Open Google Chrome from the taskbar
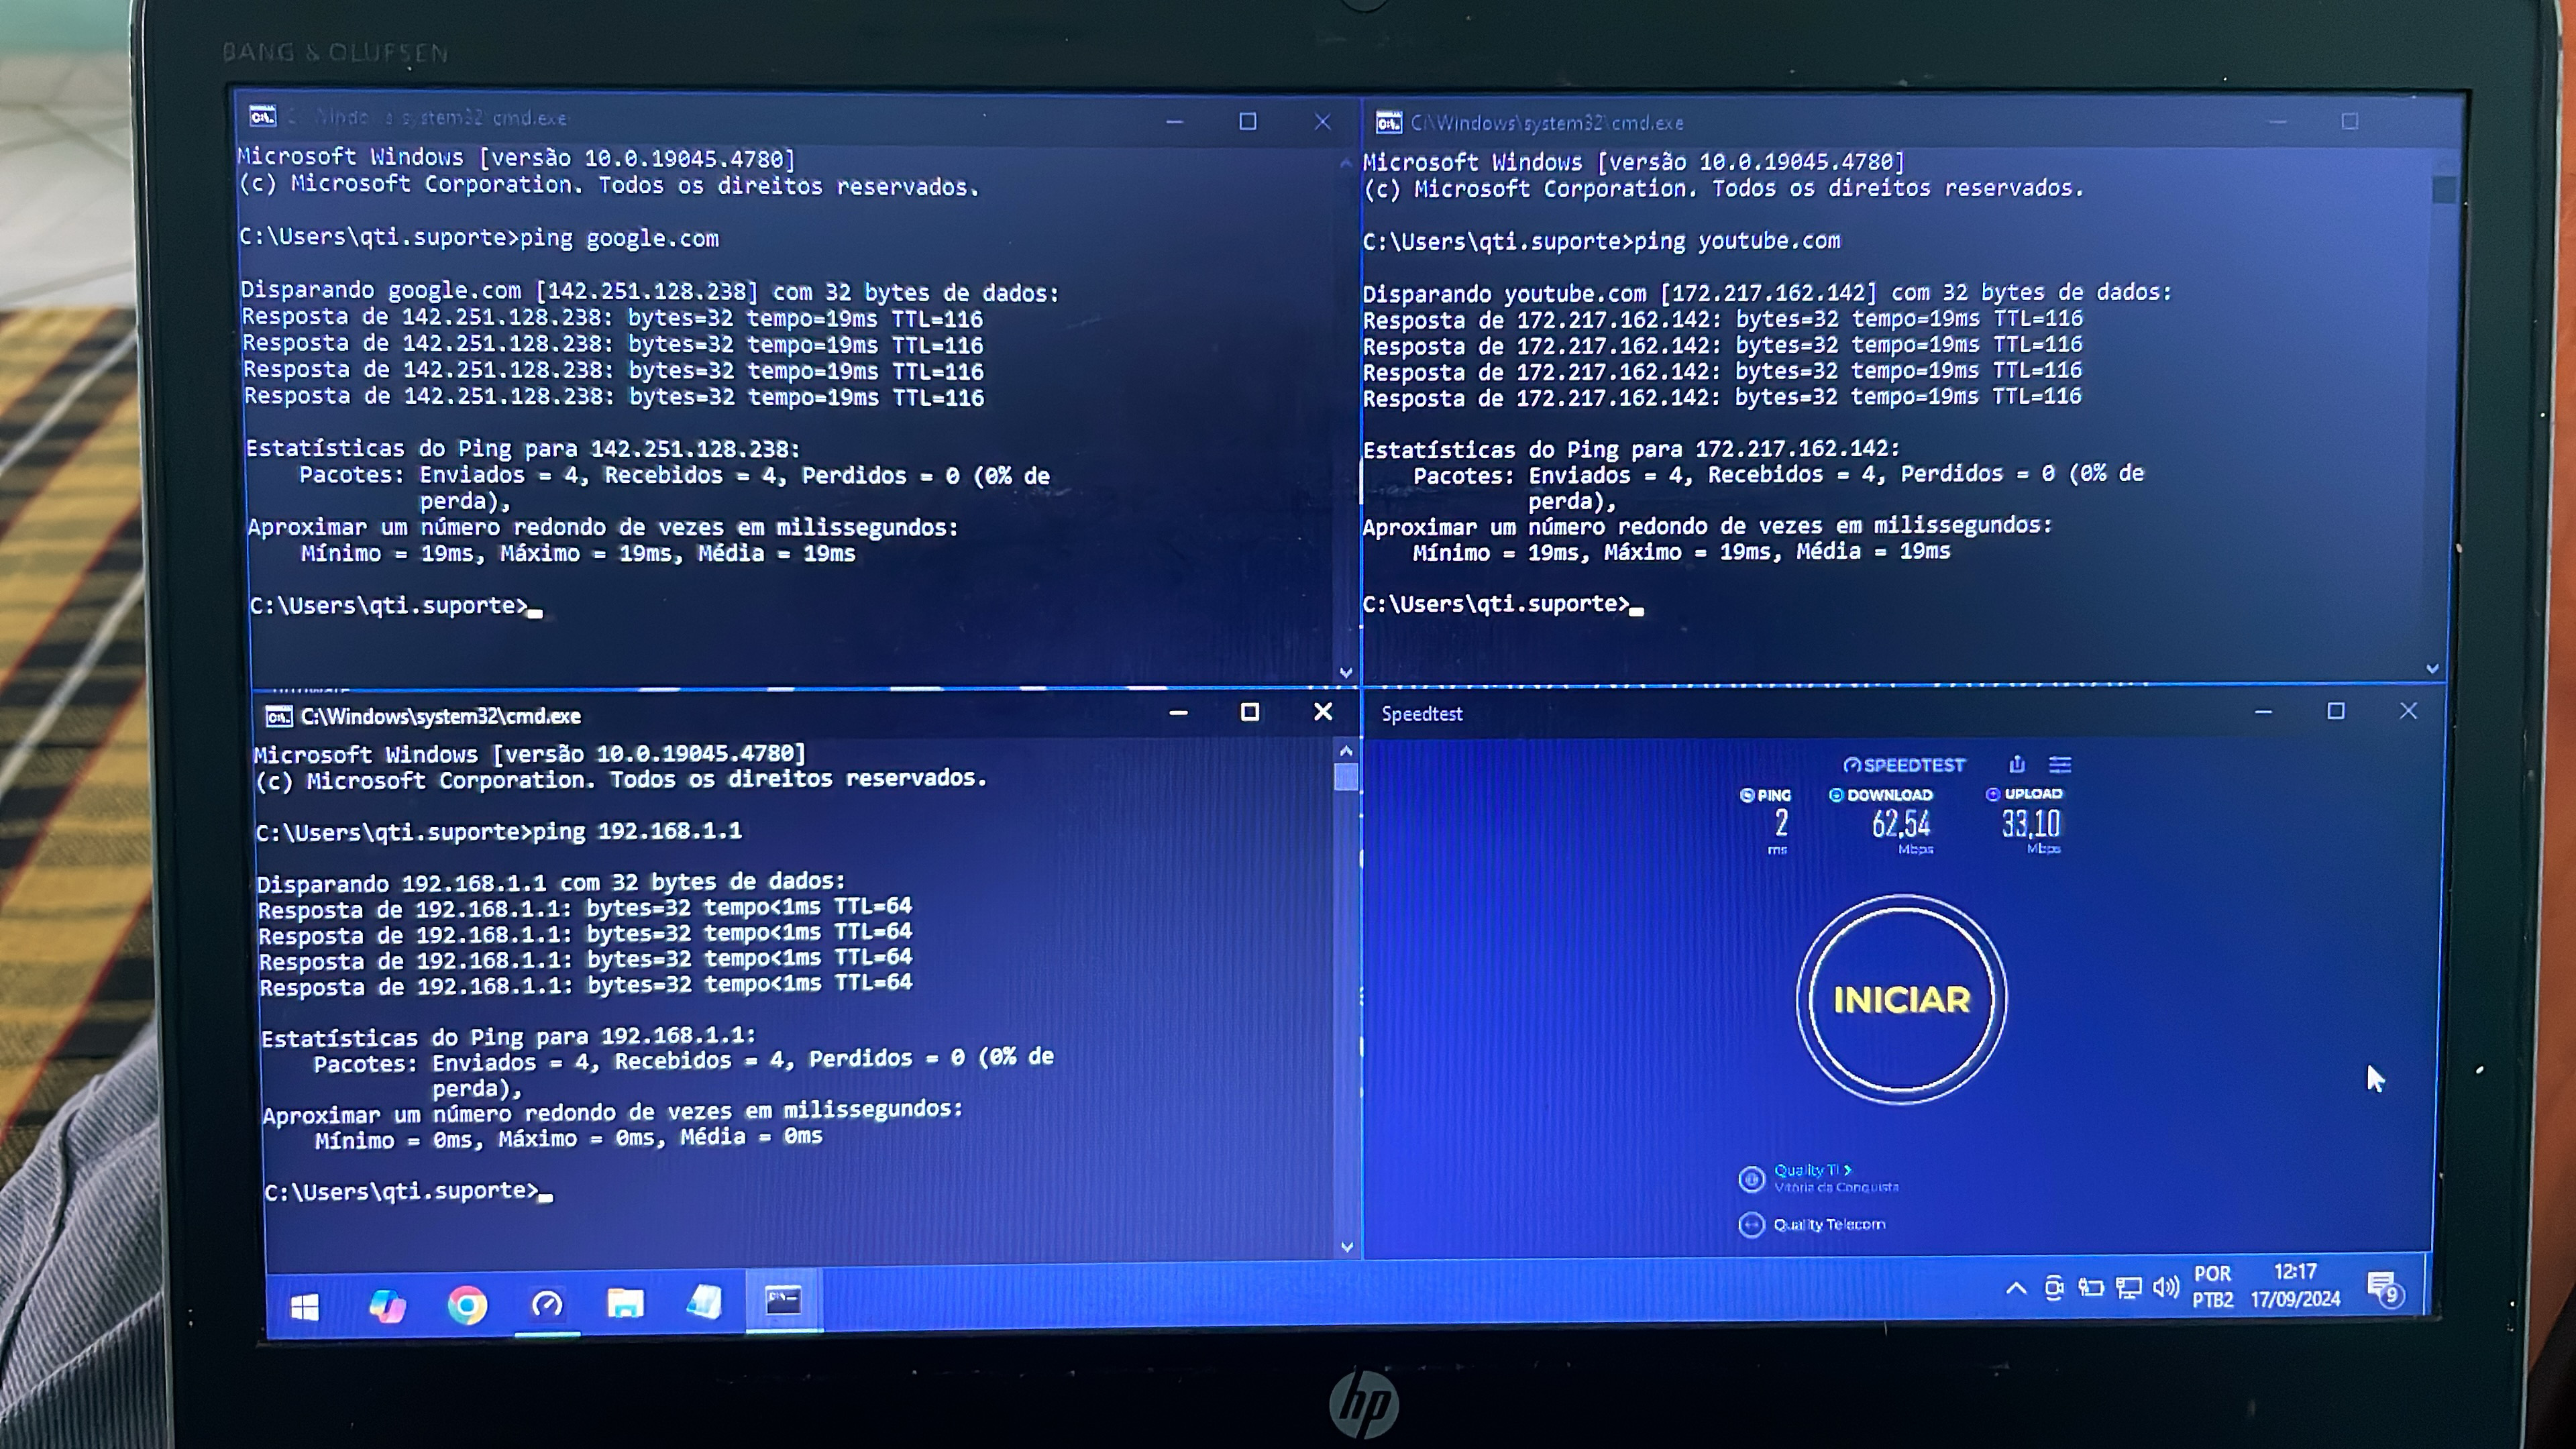 pos(467,1305)
